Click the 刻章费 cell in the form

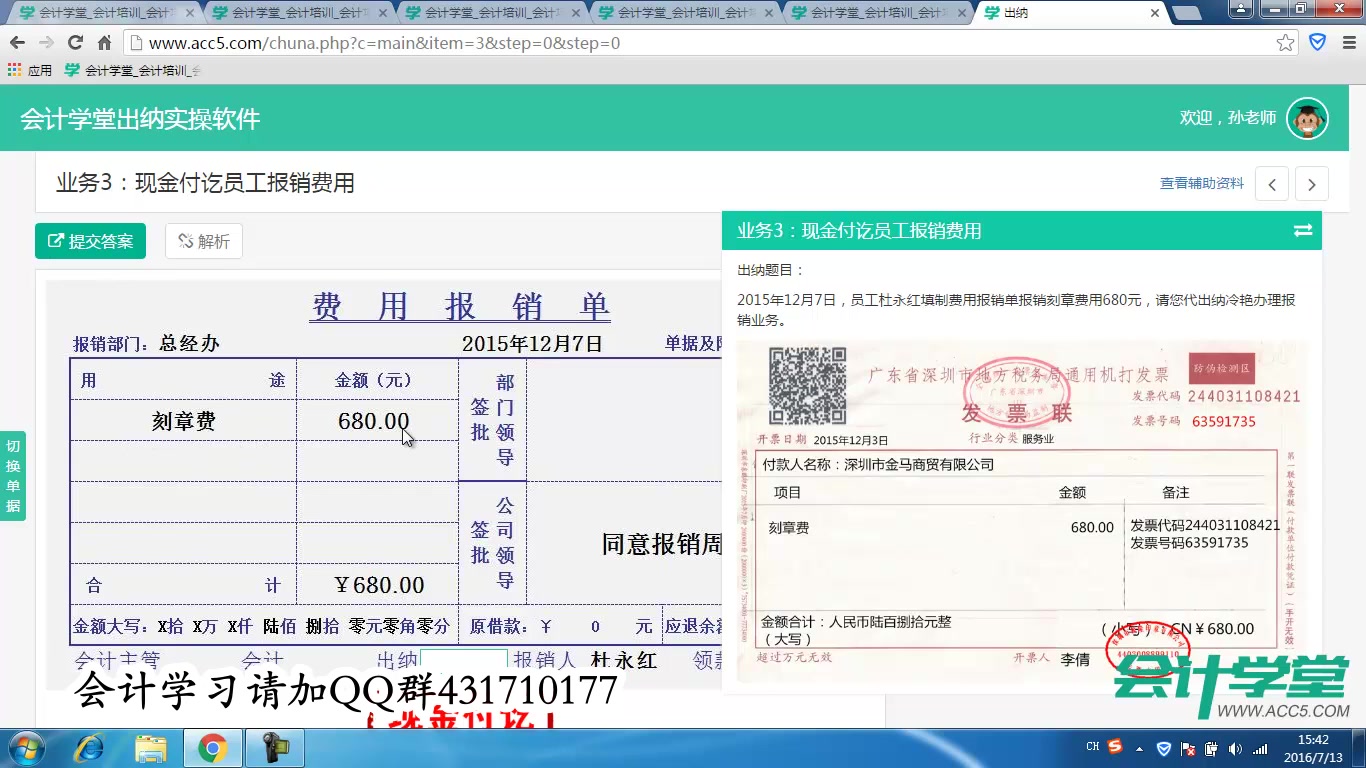pyautogui.click(x=183, y=421)
